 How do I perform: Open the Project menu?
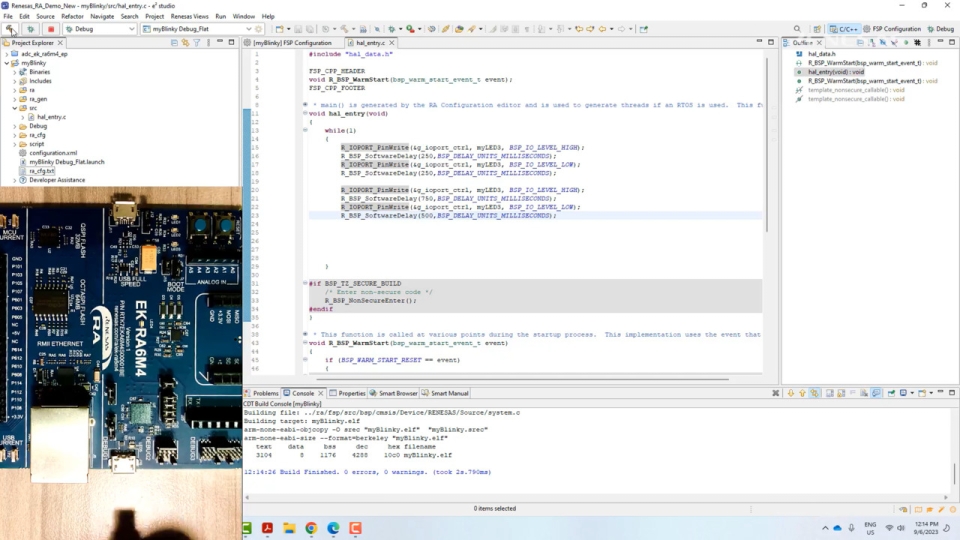point(154,17)
